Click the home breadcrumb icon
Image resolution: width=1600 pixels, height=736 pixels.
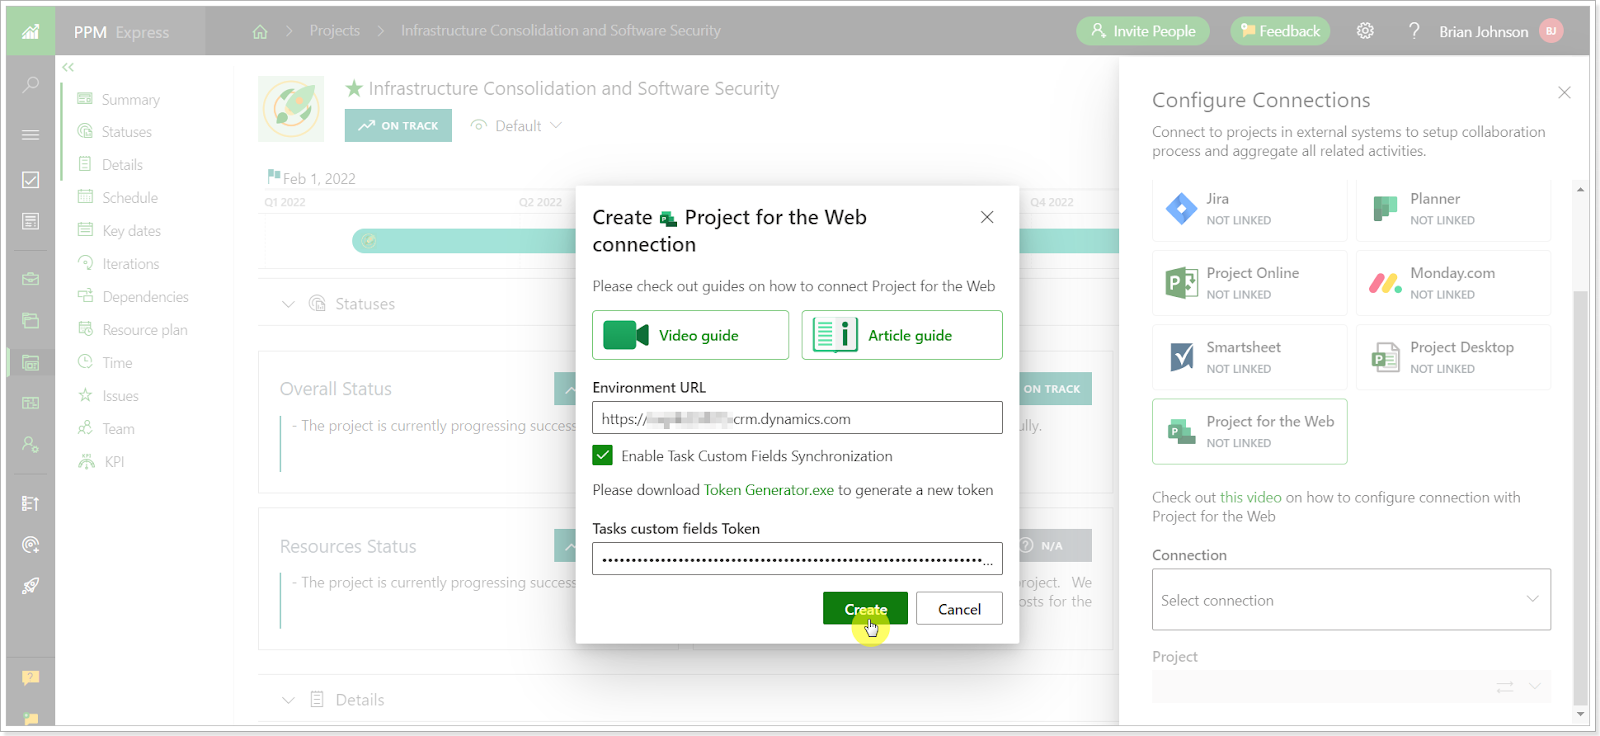click(x=260, y=31)
